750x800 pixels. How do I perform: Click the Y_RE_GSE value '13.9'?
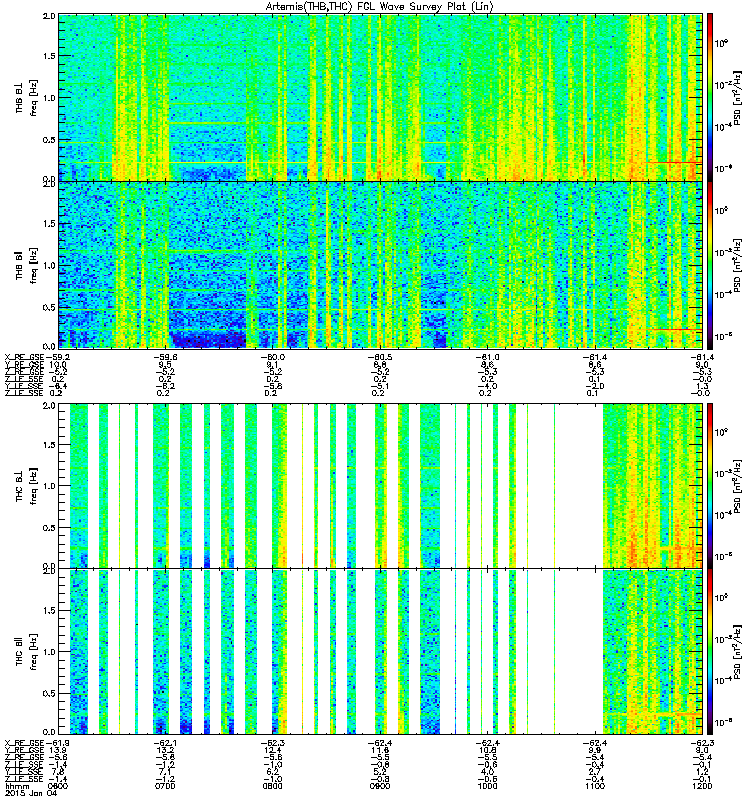click(58, 750)
